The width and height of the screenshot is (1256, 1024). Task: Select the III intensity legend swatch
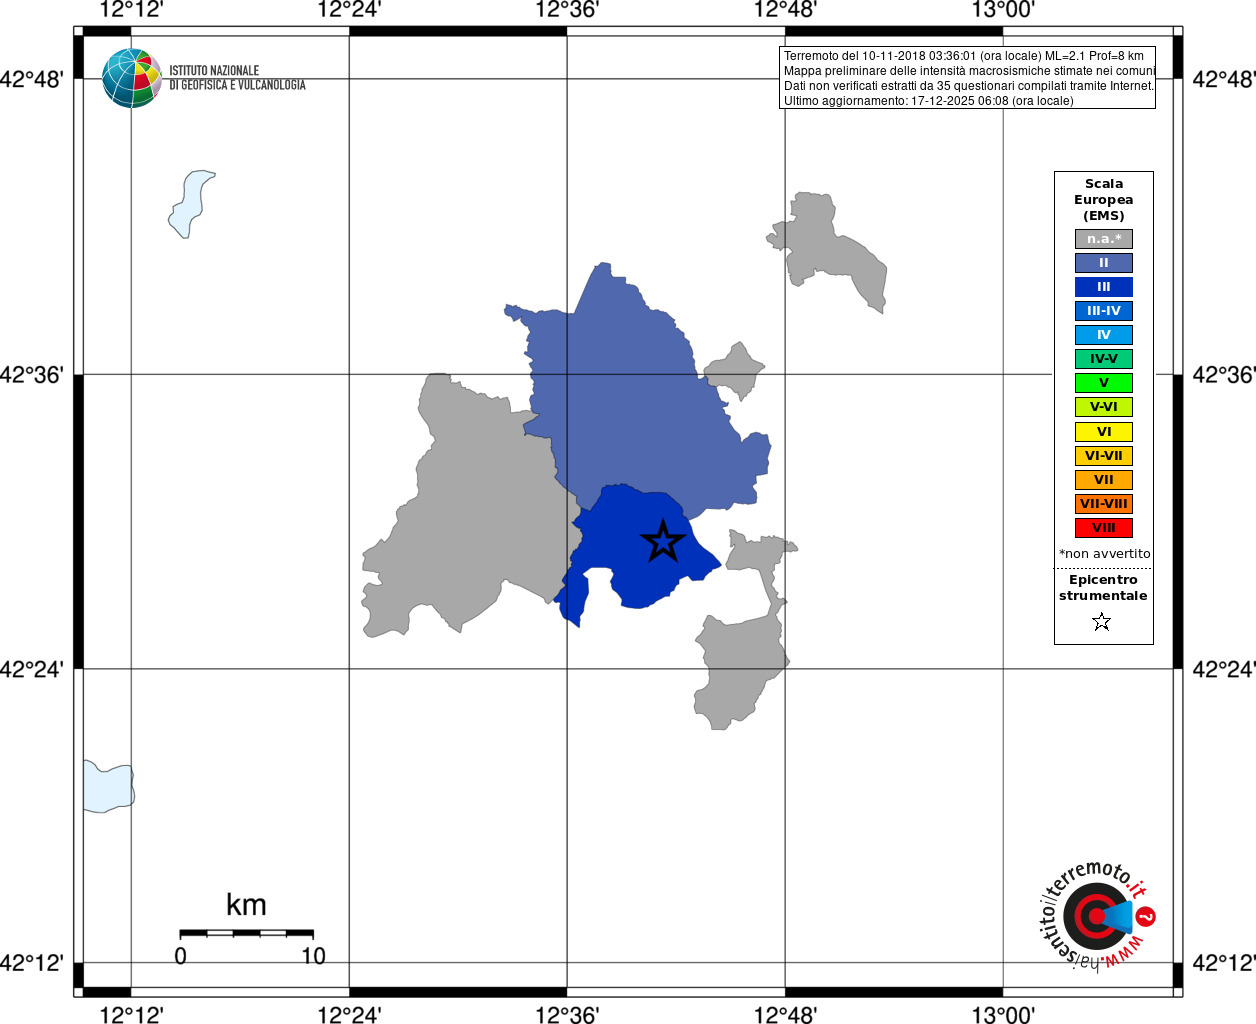coord(1104,287)
